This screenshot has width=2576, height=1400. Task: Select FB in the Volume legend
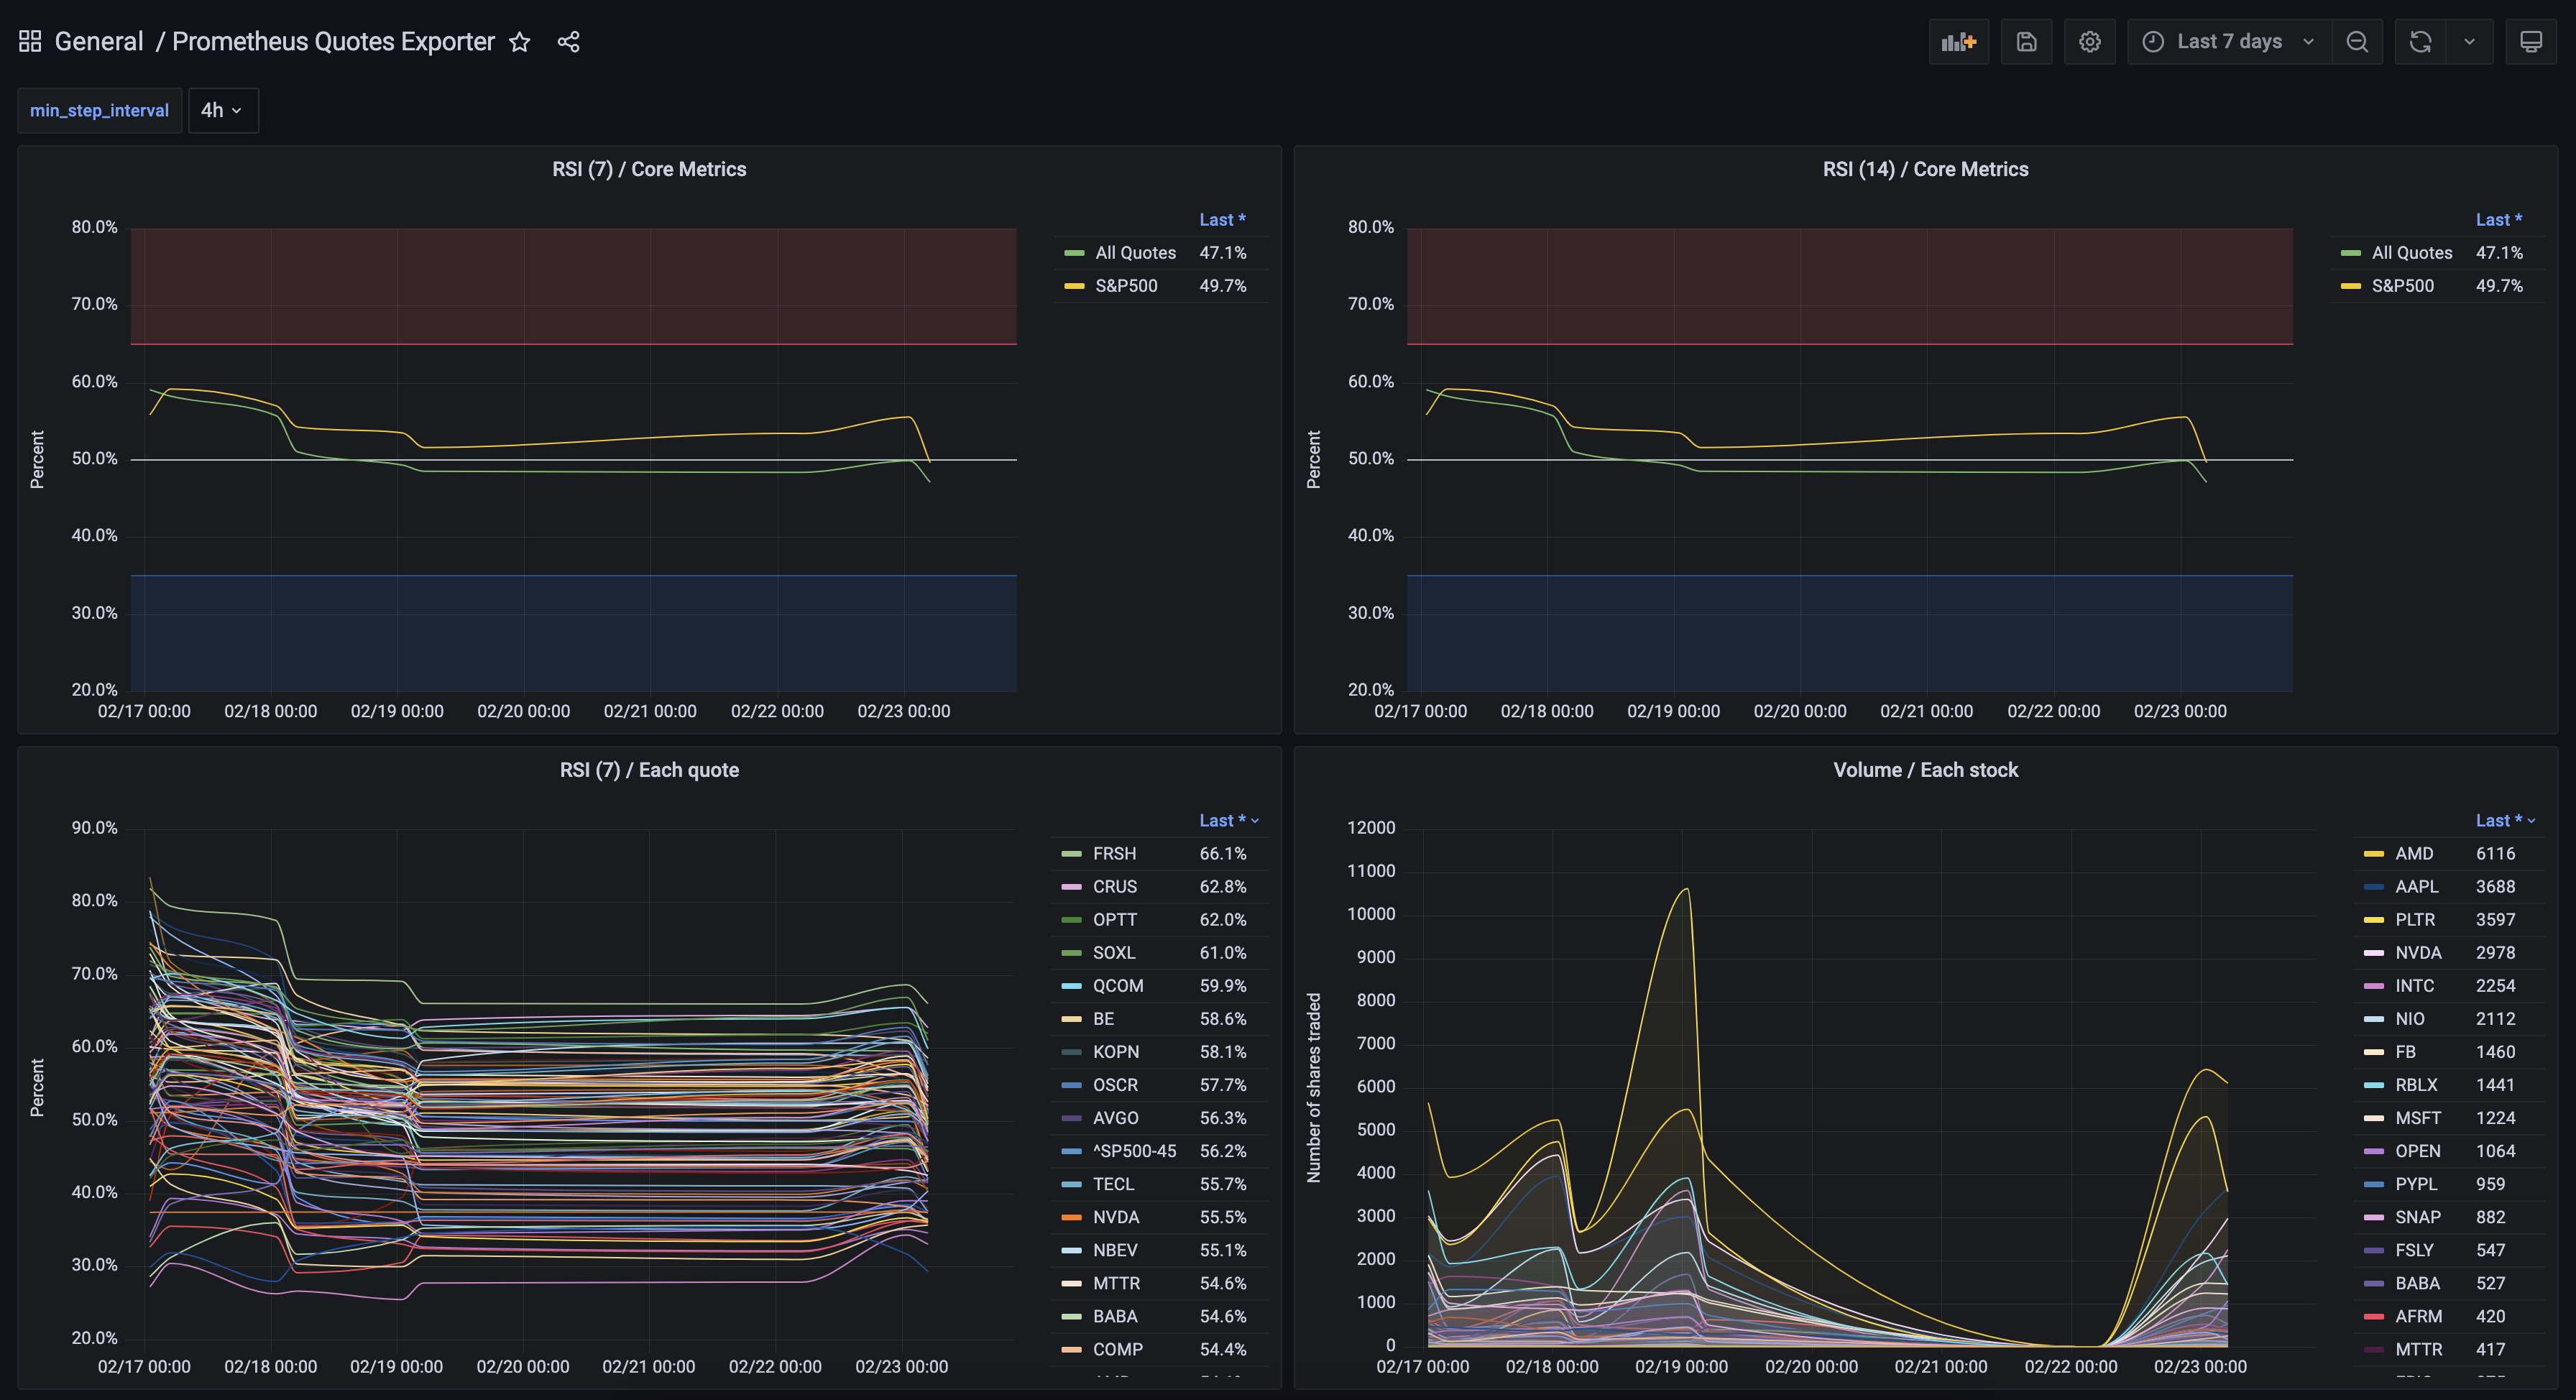coord(2405,1052)
